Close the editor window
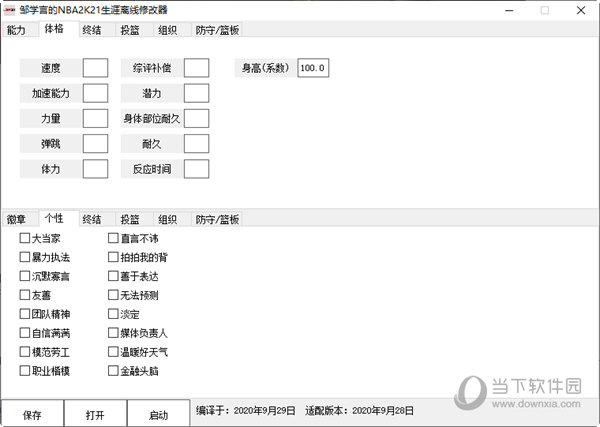The image size is (600, 427). [x=581, y=10]
